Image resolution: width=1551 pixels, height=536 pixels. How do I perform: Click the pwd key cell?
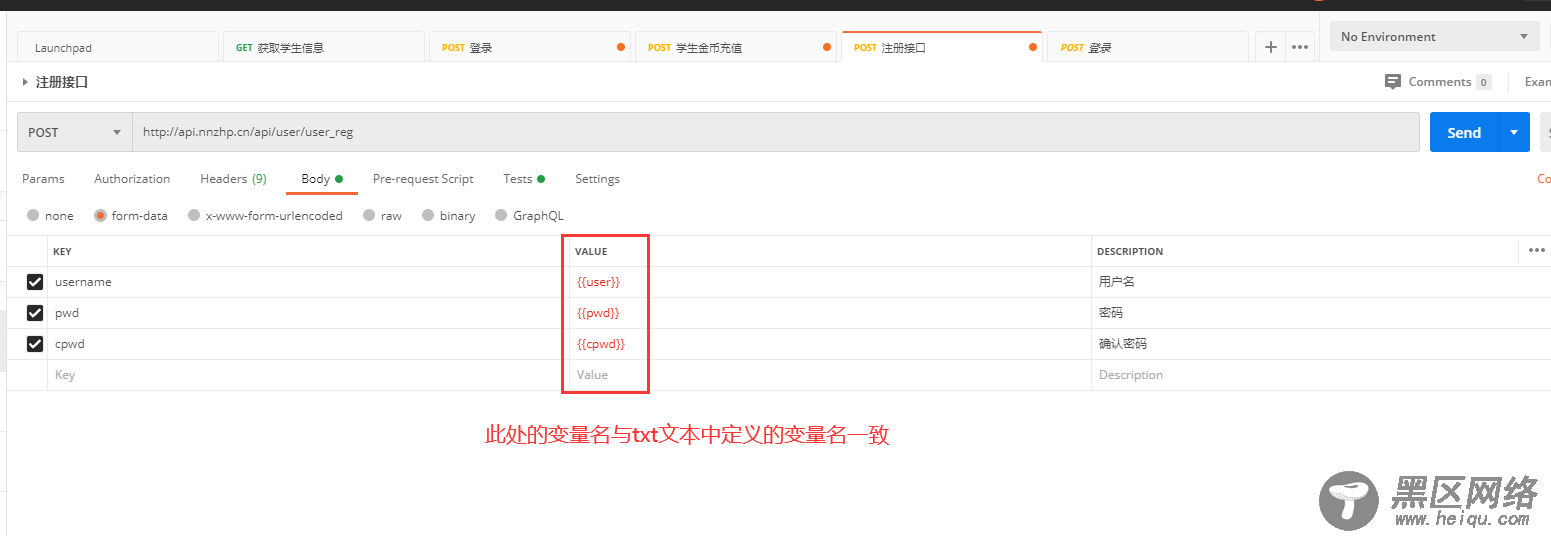point(307,313)
